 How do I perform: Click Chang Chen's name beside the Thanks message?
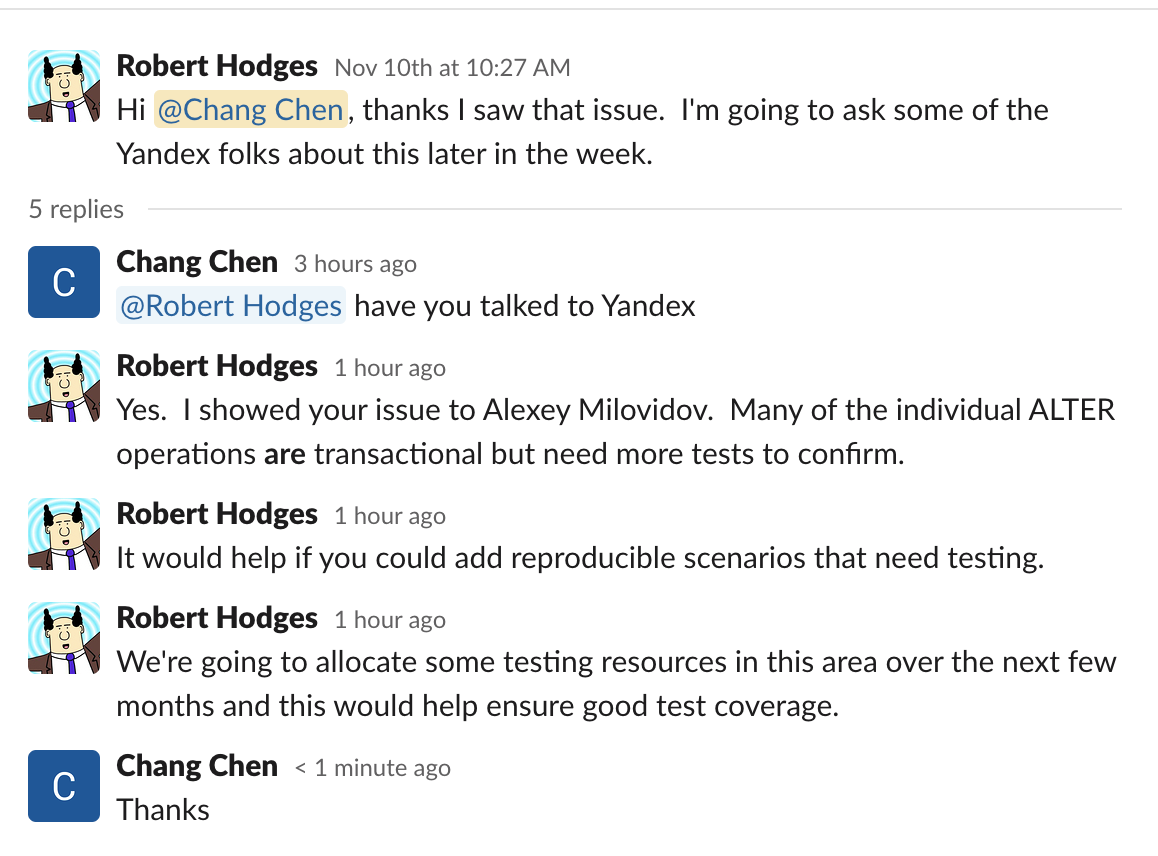(x=197, y=766)
